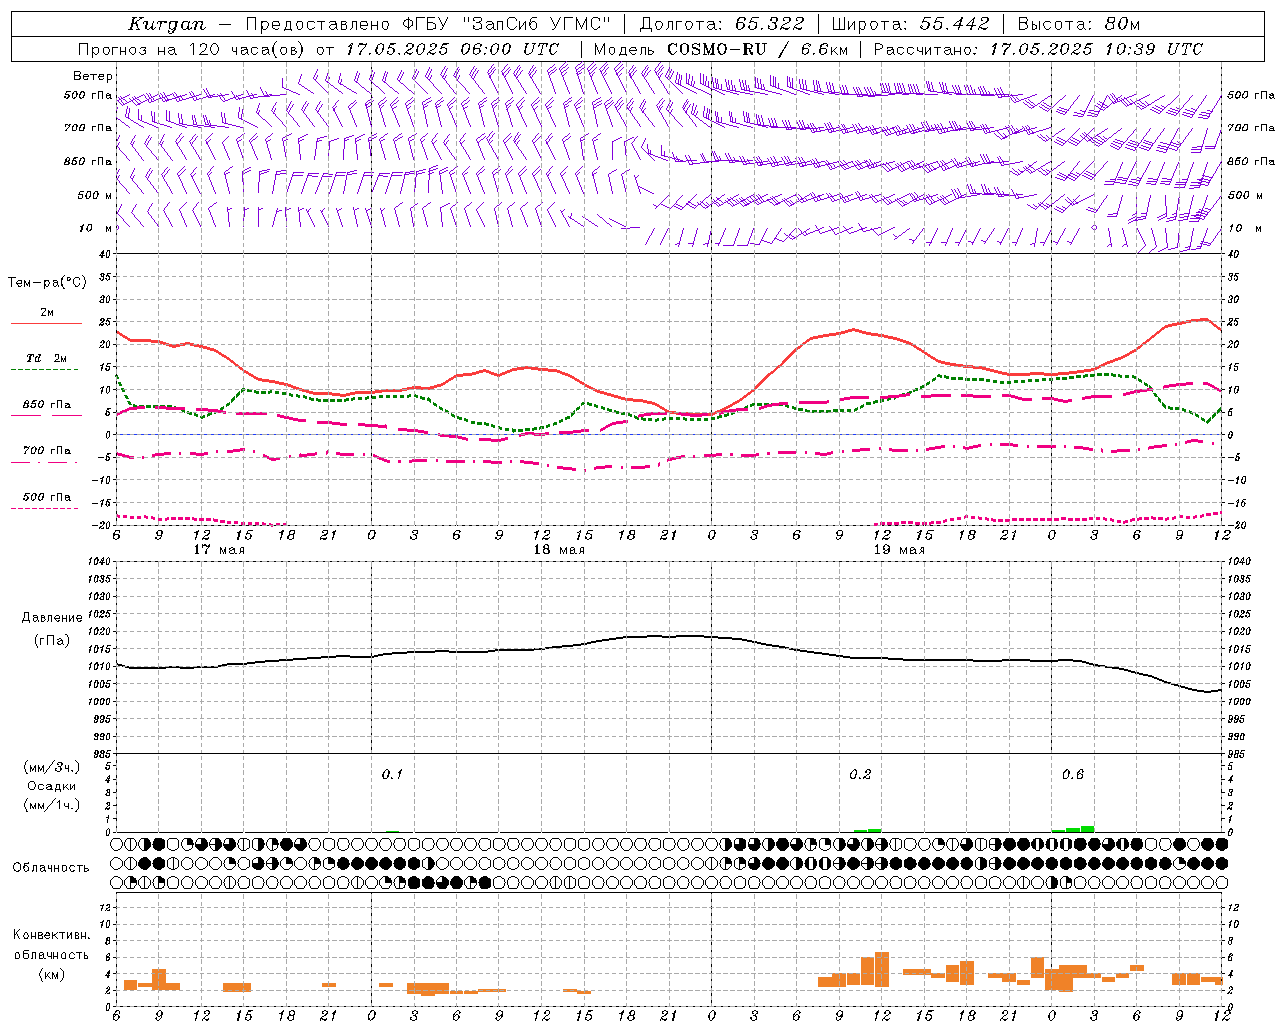This screenshot has width=1280, height=1024.
Task: Click model name "COSMO-RU / 6.6км"
Action: (757, 49)
